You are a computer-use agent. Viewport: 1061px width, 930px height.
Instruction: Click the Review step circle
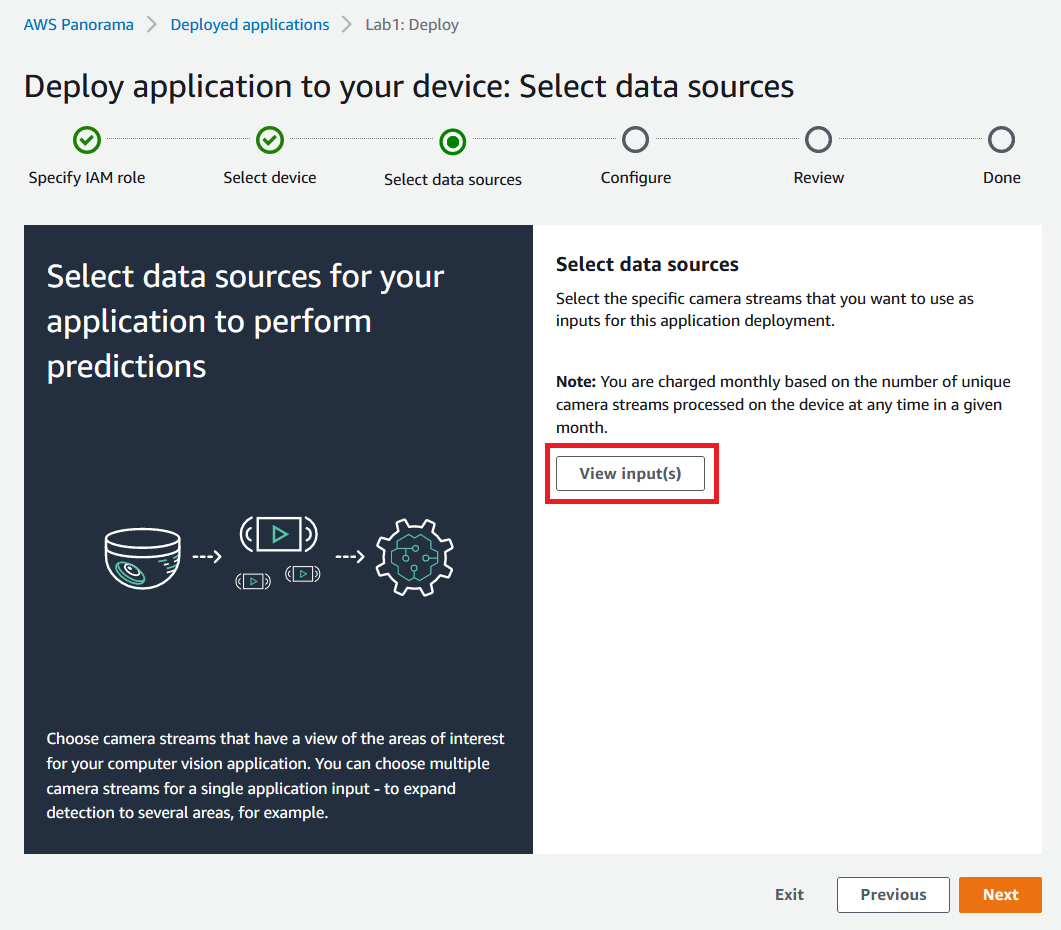tap(818, 140)
